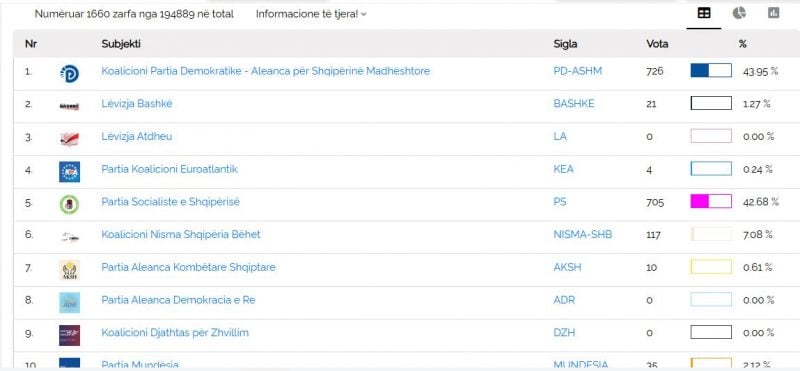Click the Djathtas për Zhvillim logo
Image resolution: width=800 pixels, height=371 pixels.
[69, 335]
